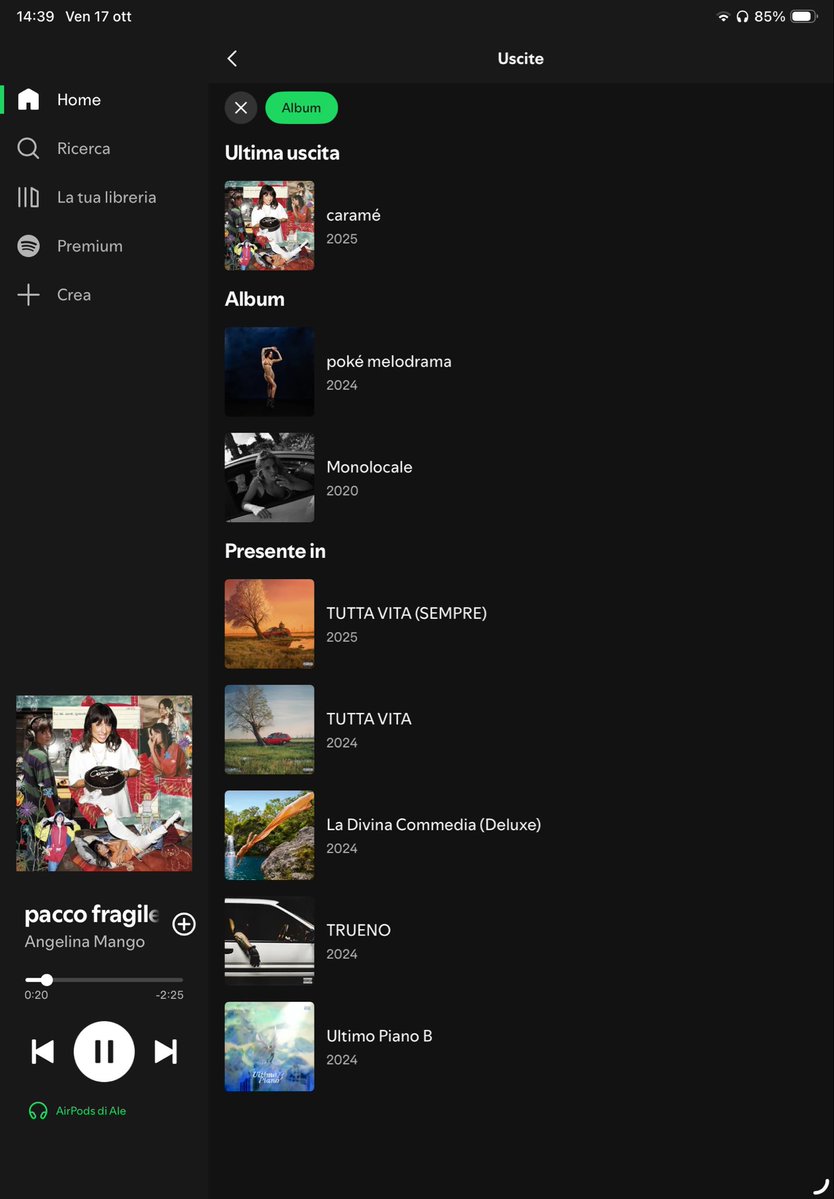Image resolution: width=834 pixels, height=1199 pixels.
Task: Click the Ultima uscita section heading
Action: pyautogui.click(x=282, y=153)
